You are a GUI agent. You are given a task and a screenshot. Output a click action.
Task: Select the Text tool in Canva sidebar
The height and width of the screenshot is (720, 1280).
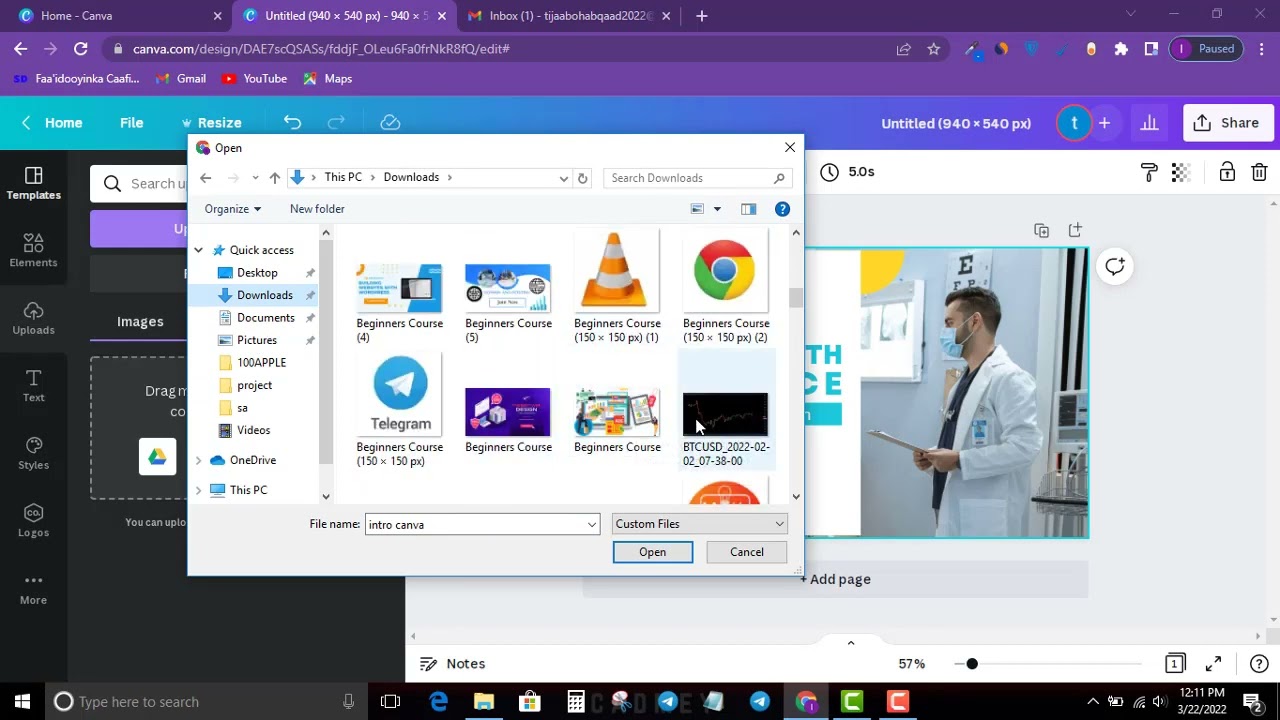coord(33,385)
